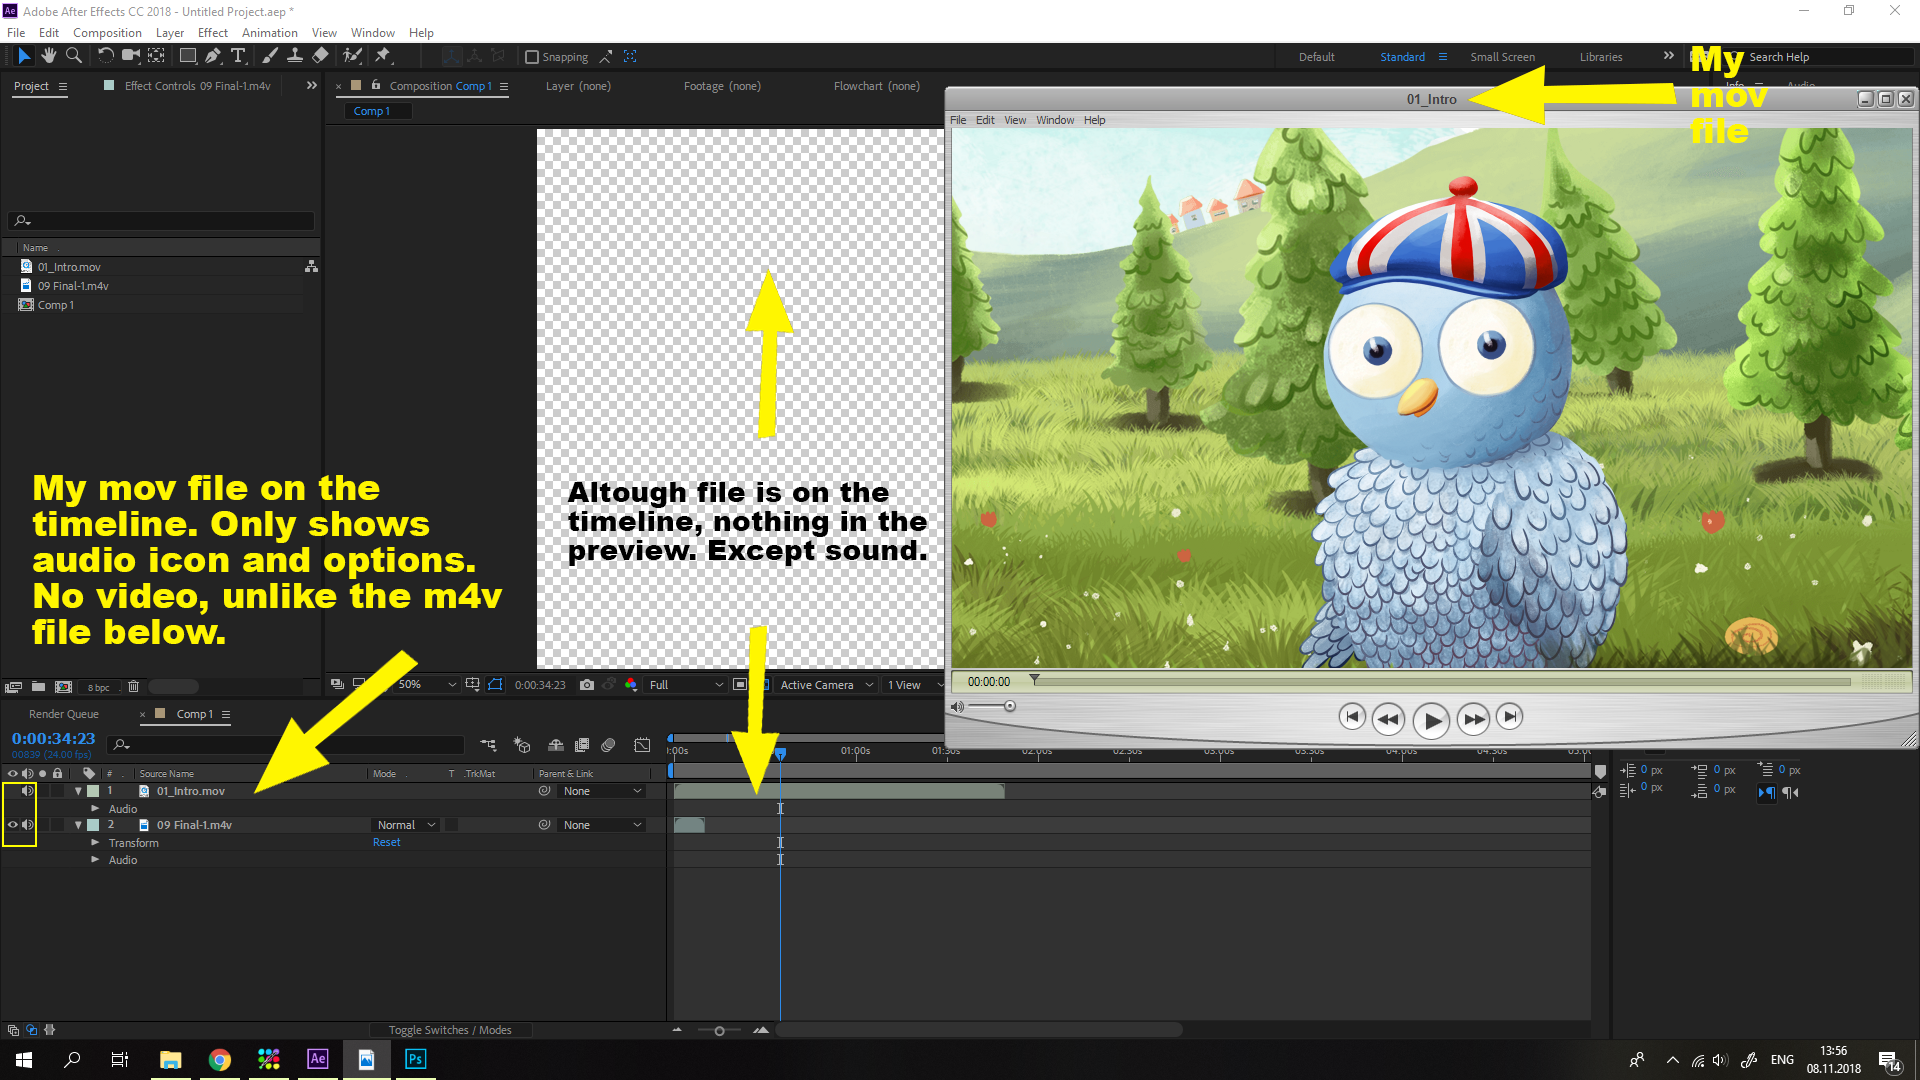Viewport: 1920px width, 1080px height.
Task: Toggle solo switch on 09 Final-1.m4v
Action: coord(41,824)
